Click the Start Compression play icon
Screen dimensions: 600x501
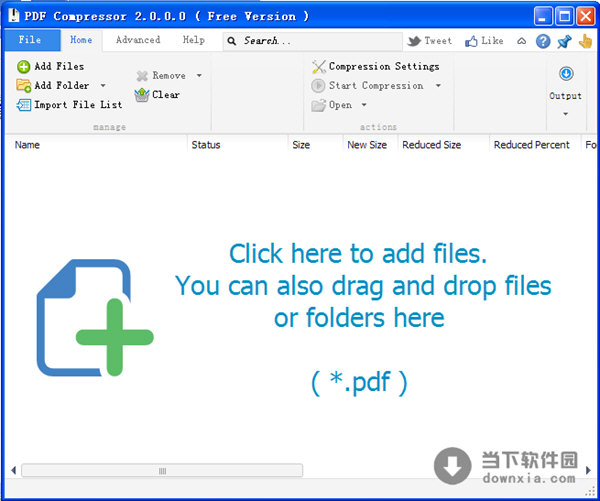tap(318, 85)
